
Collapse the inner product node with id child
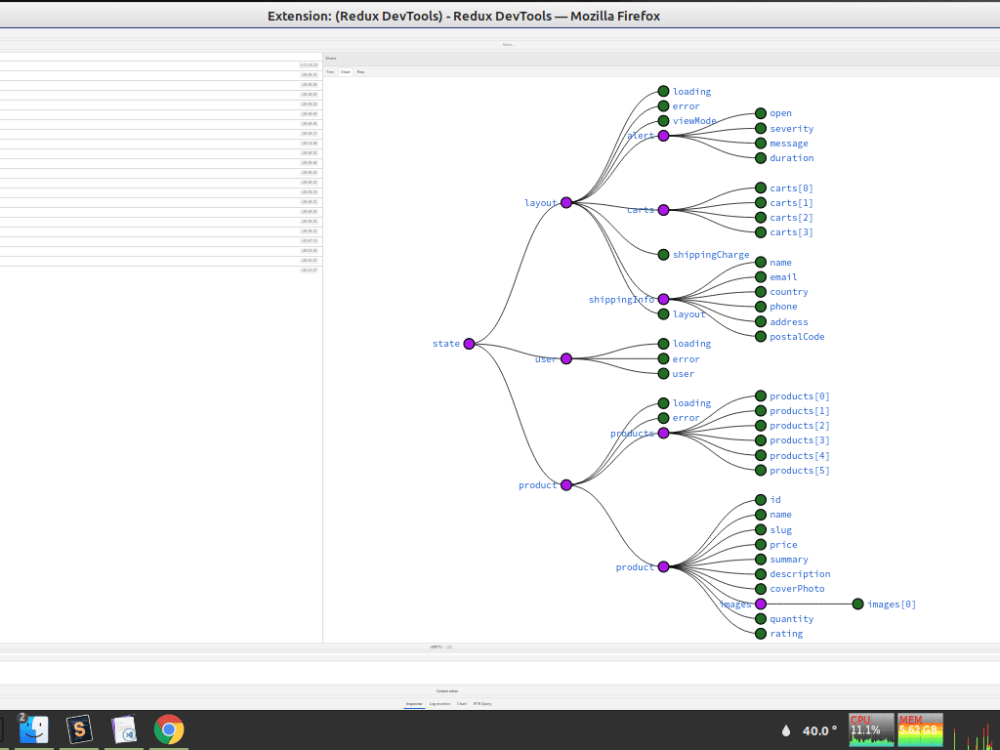coord(663,567)
